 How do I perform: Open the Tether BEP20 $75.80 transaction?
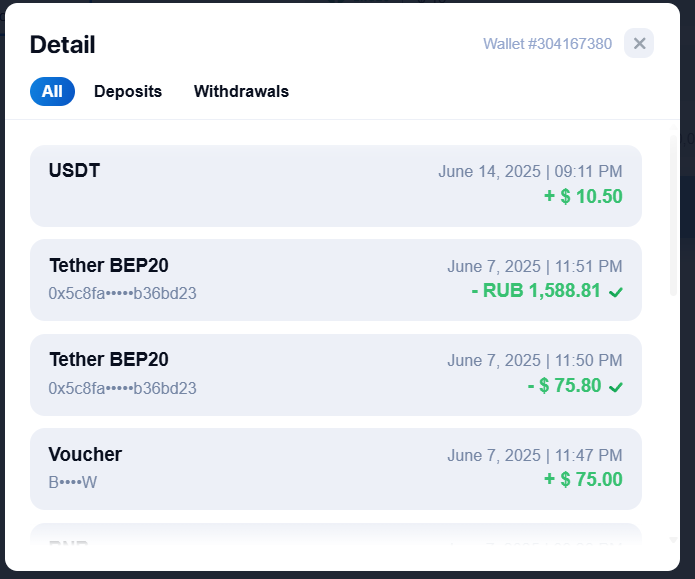tap(336, 375)
